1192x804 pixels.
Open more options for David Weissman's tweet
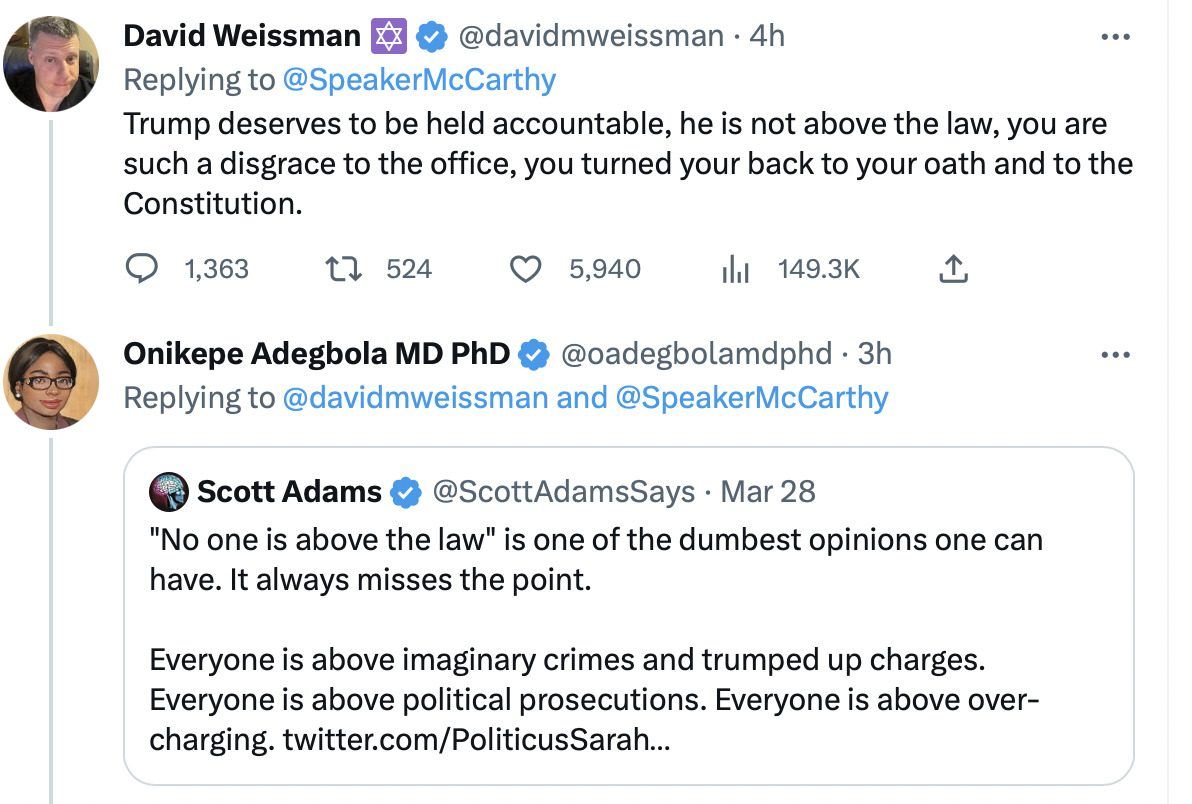click(1114, 37)
